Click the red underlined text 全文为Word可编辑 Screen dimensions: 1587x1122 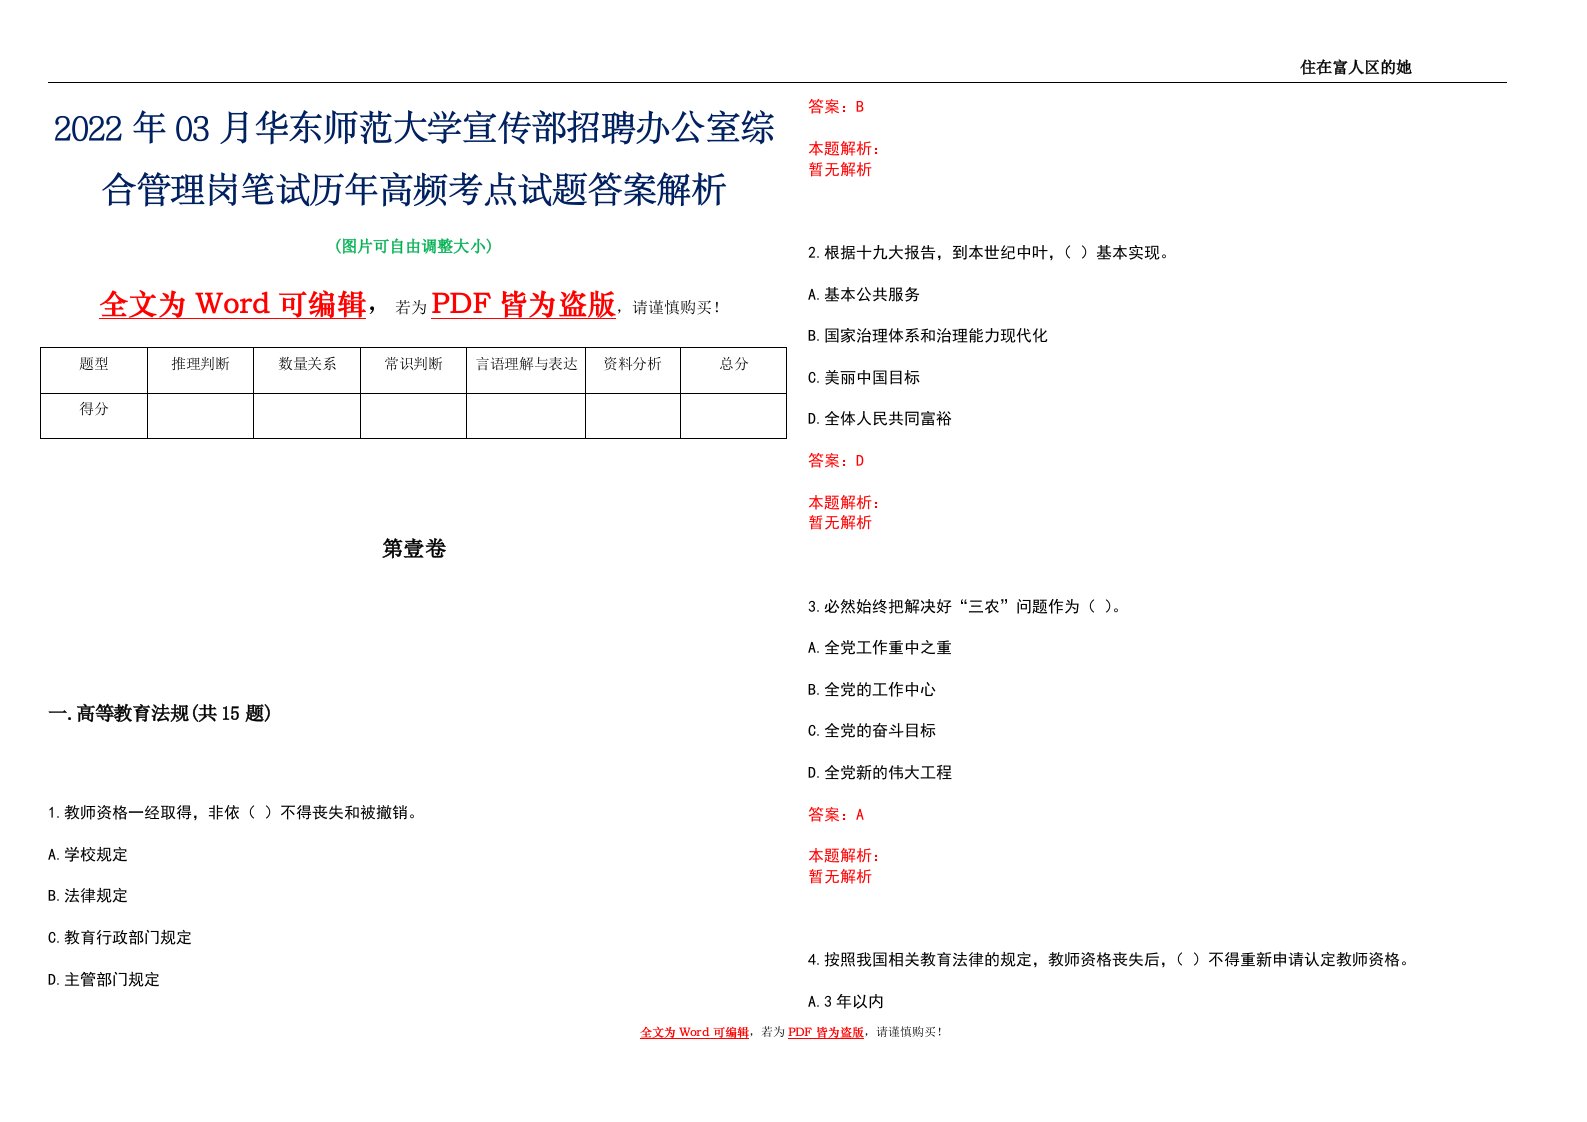[x=233, y=304]
